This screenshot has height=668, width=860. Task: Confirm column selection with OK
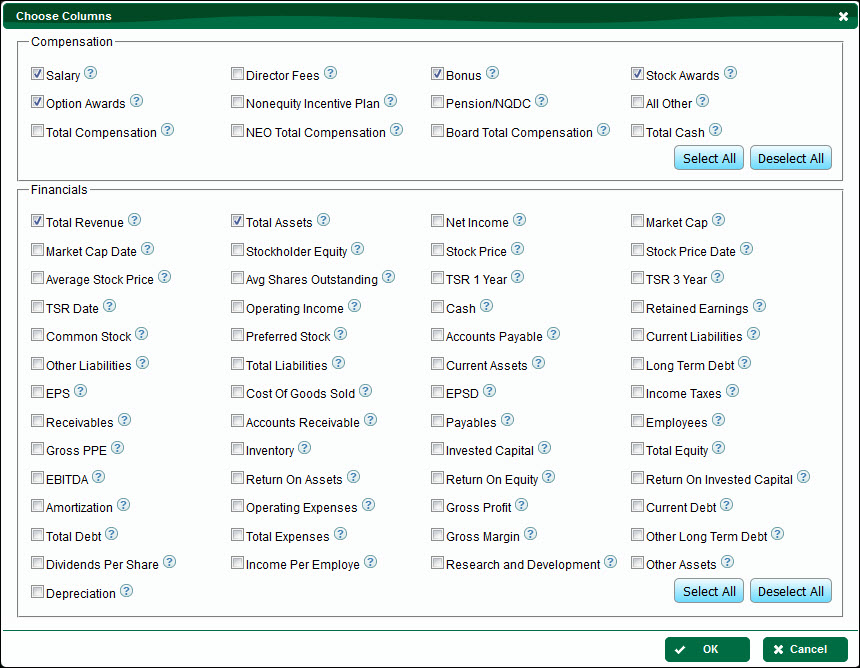pyautogui.click(x=707, y=650)
